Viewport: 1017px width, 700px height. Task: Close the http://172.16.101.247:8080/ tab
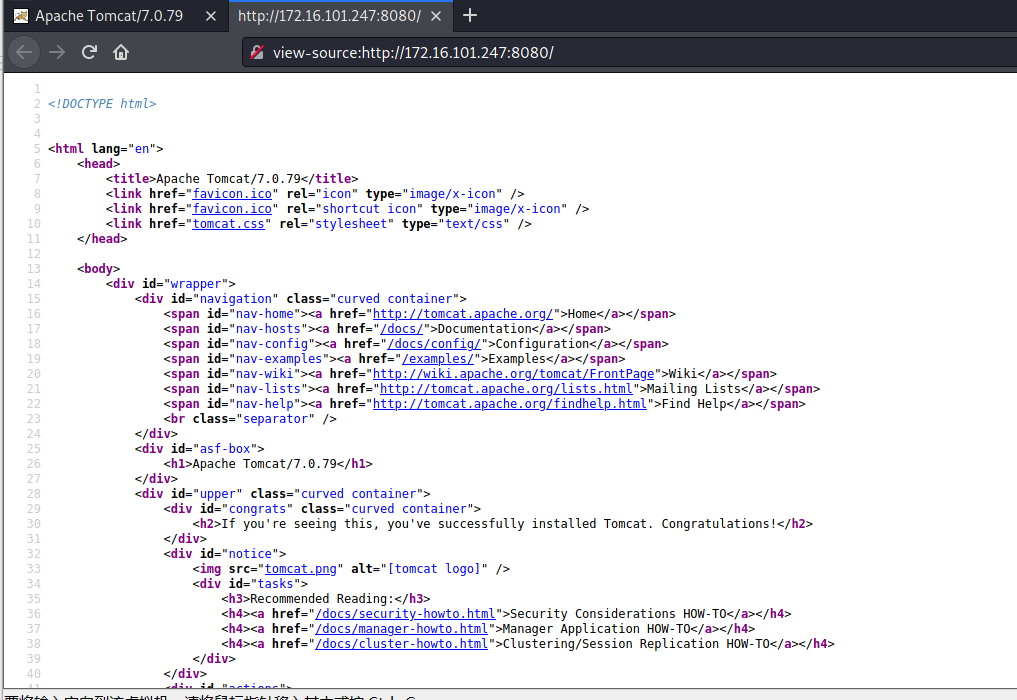tap(436, 16)
